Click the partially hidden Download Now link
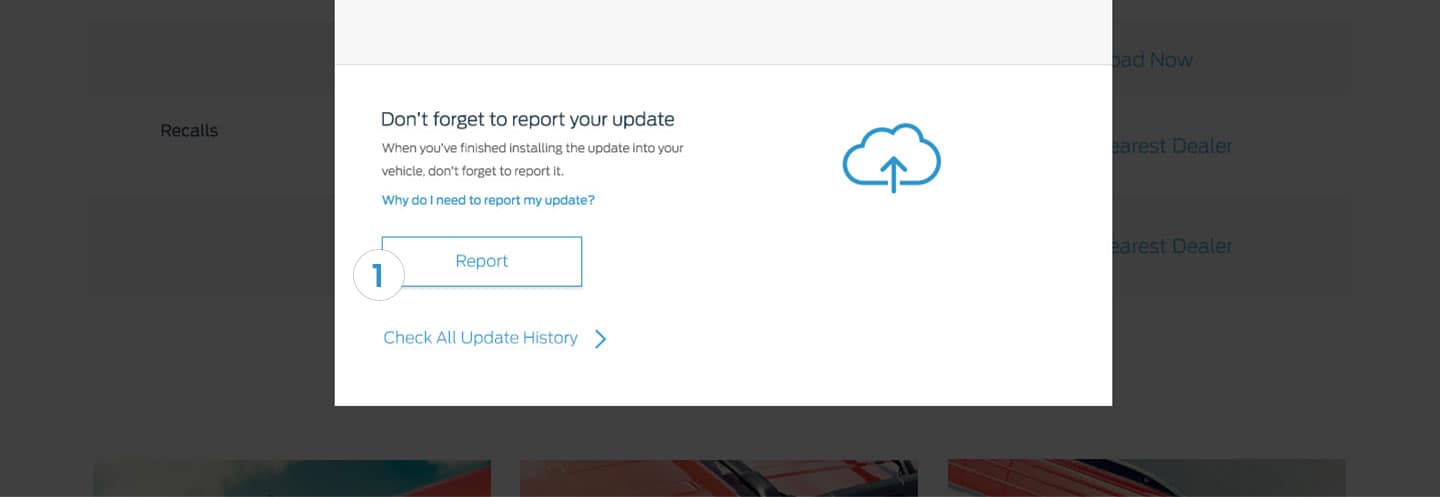The image size is (1440, 497). [1152, 60]
